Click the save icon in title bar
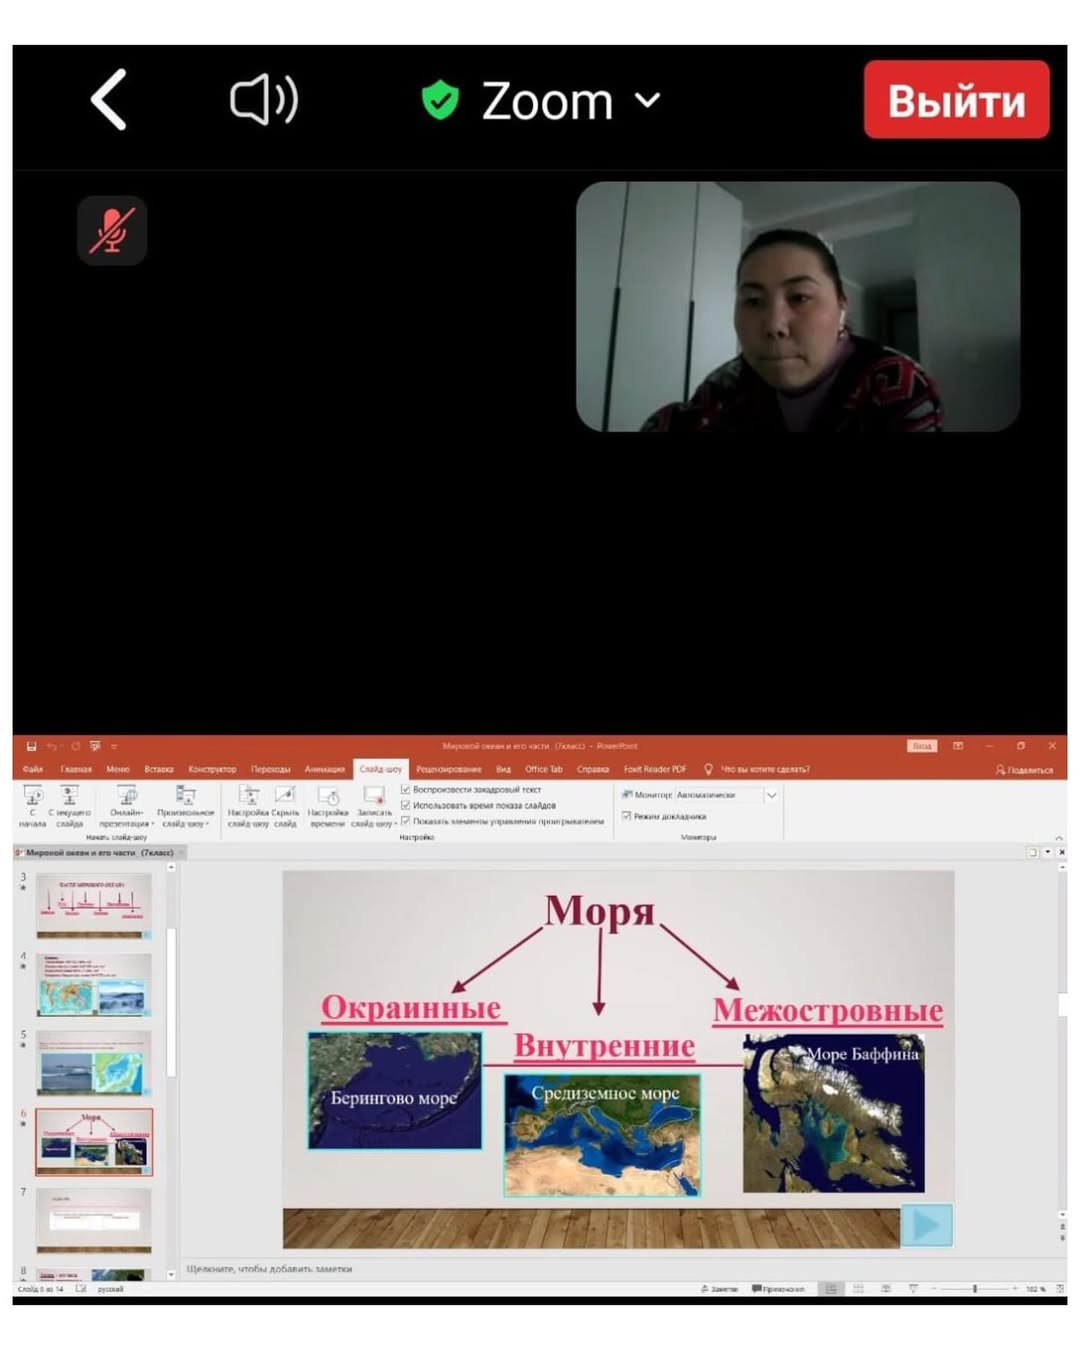This screenshot has width=1080, height=1350. (x=32, y=746)
